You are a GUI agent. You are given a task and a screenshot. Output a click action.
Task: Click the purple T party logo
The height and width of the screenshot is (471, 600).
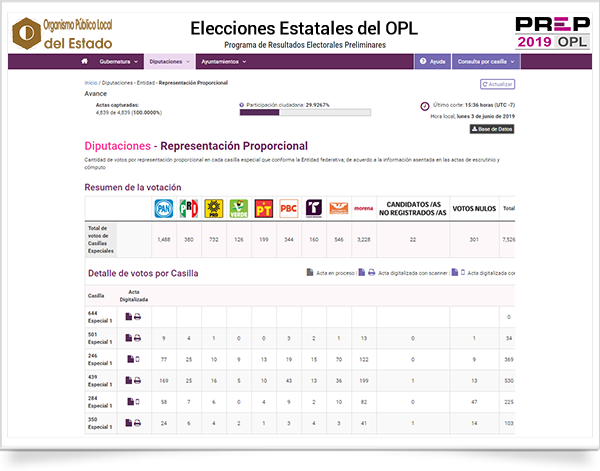coord(314,209)
